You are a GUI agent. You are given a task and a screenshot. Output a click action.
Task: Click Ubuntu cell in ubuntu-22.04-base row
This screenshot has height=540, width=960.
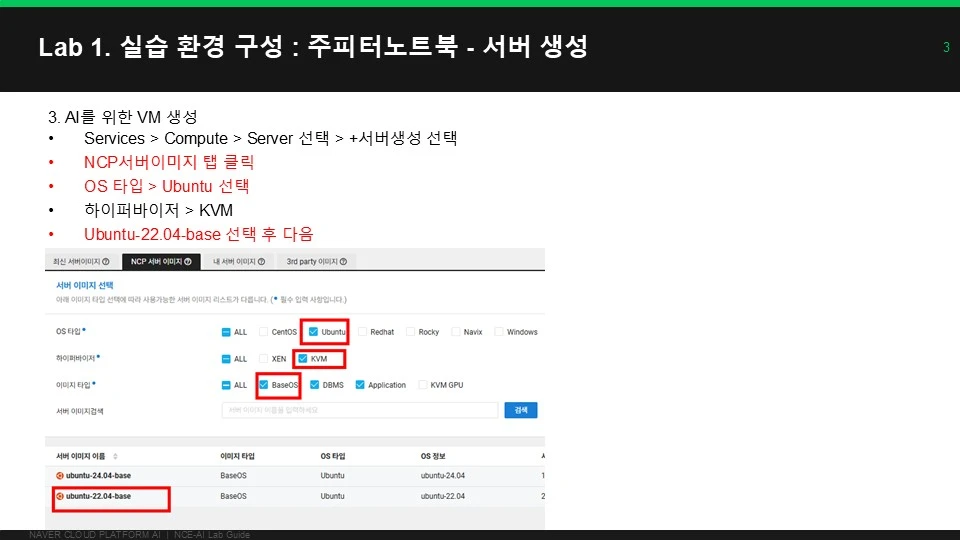point(332,497)
